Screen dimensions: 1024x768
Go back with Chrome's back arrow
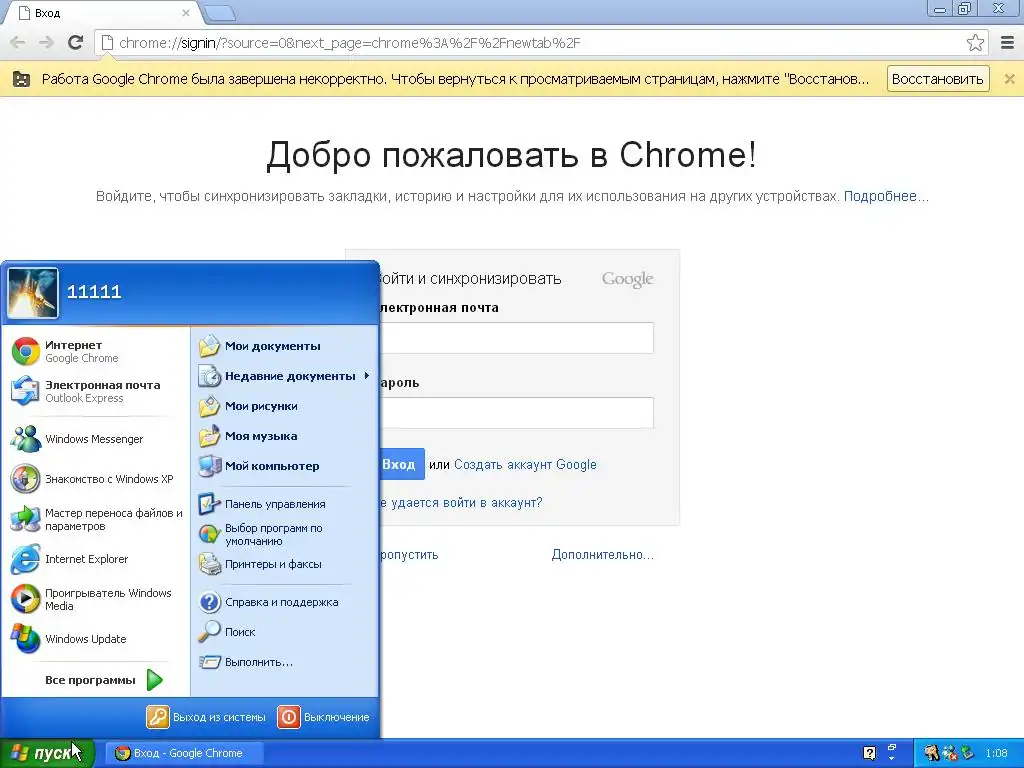[x=18, y=42]
